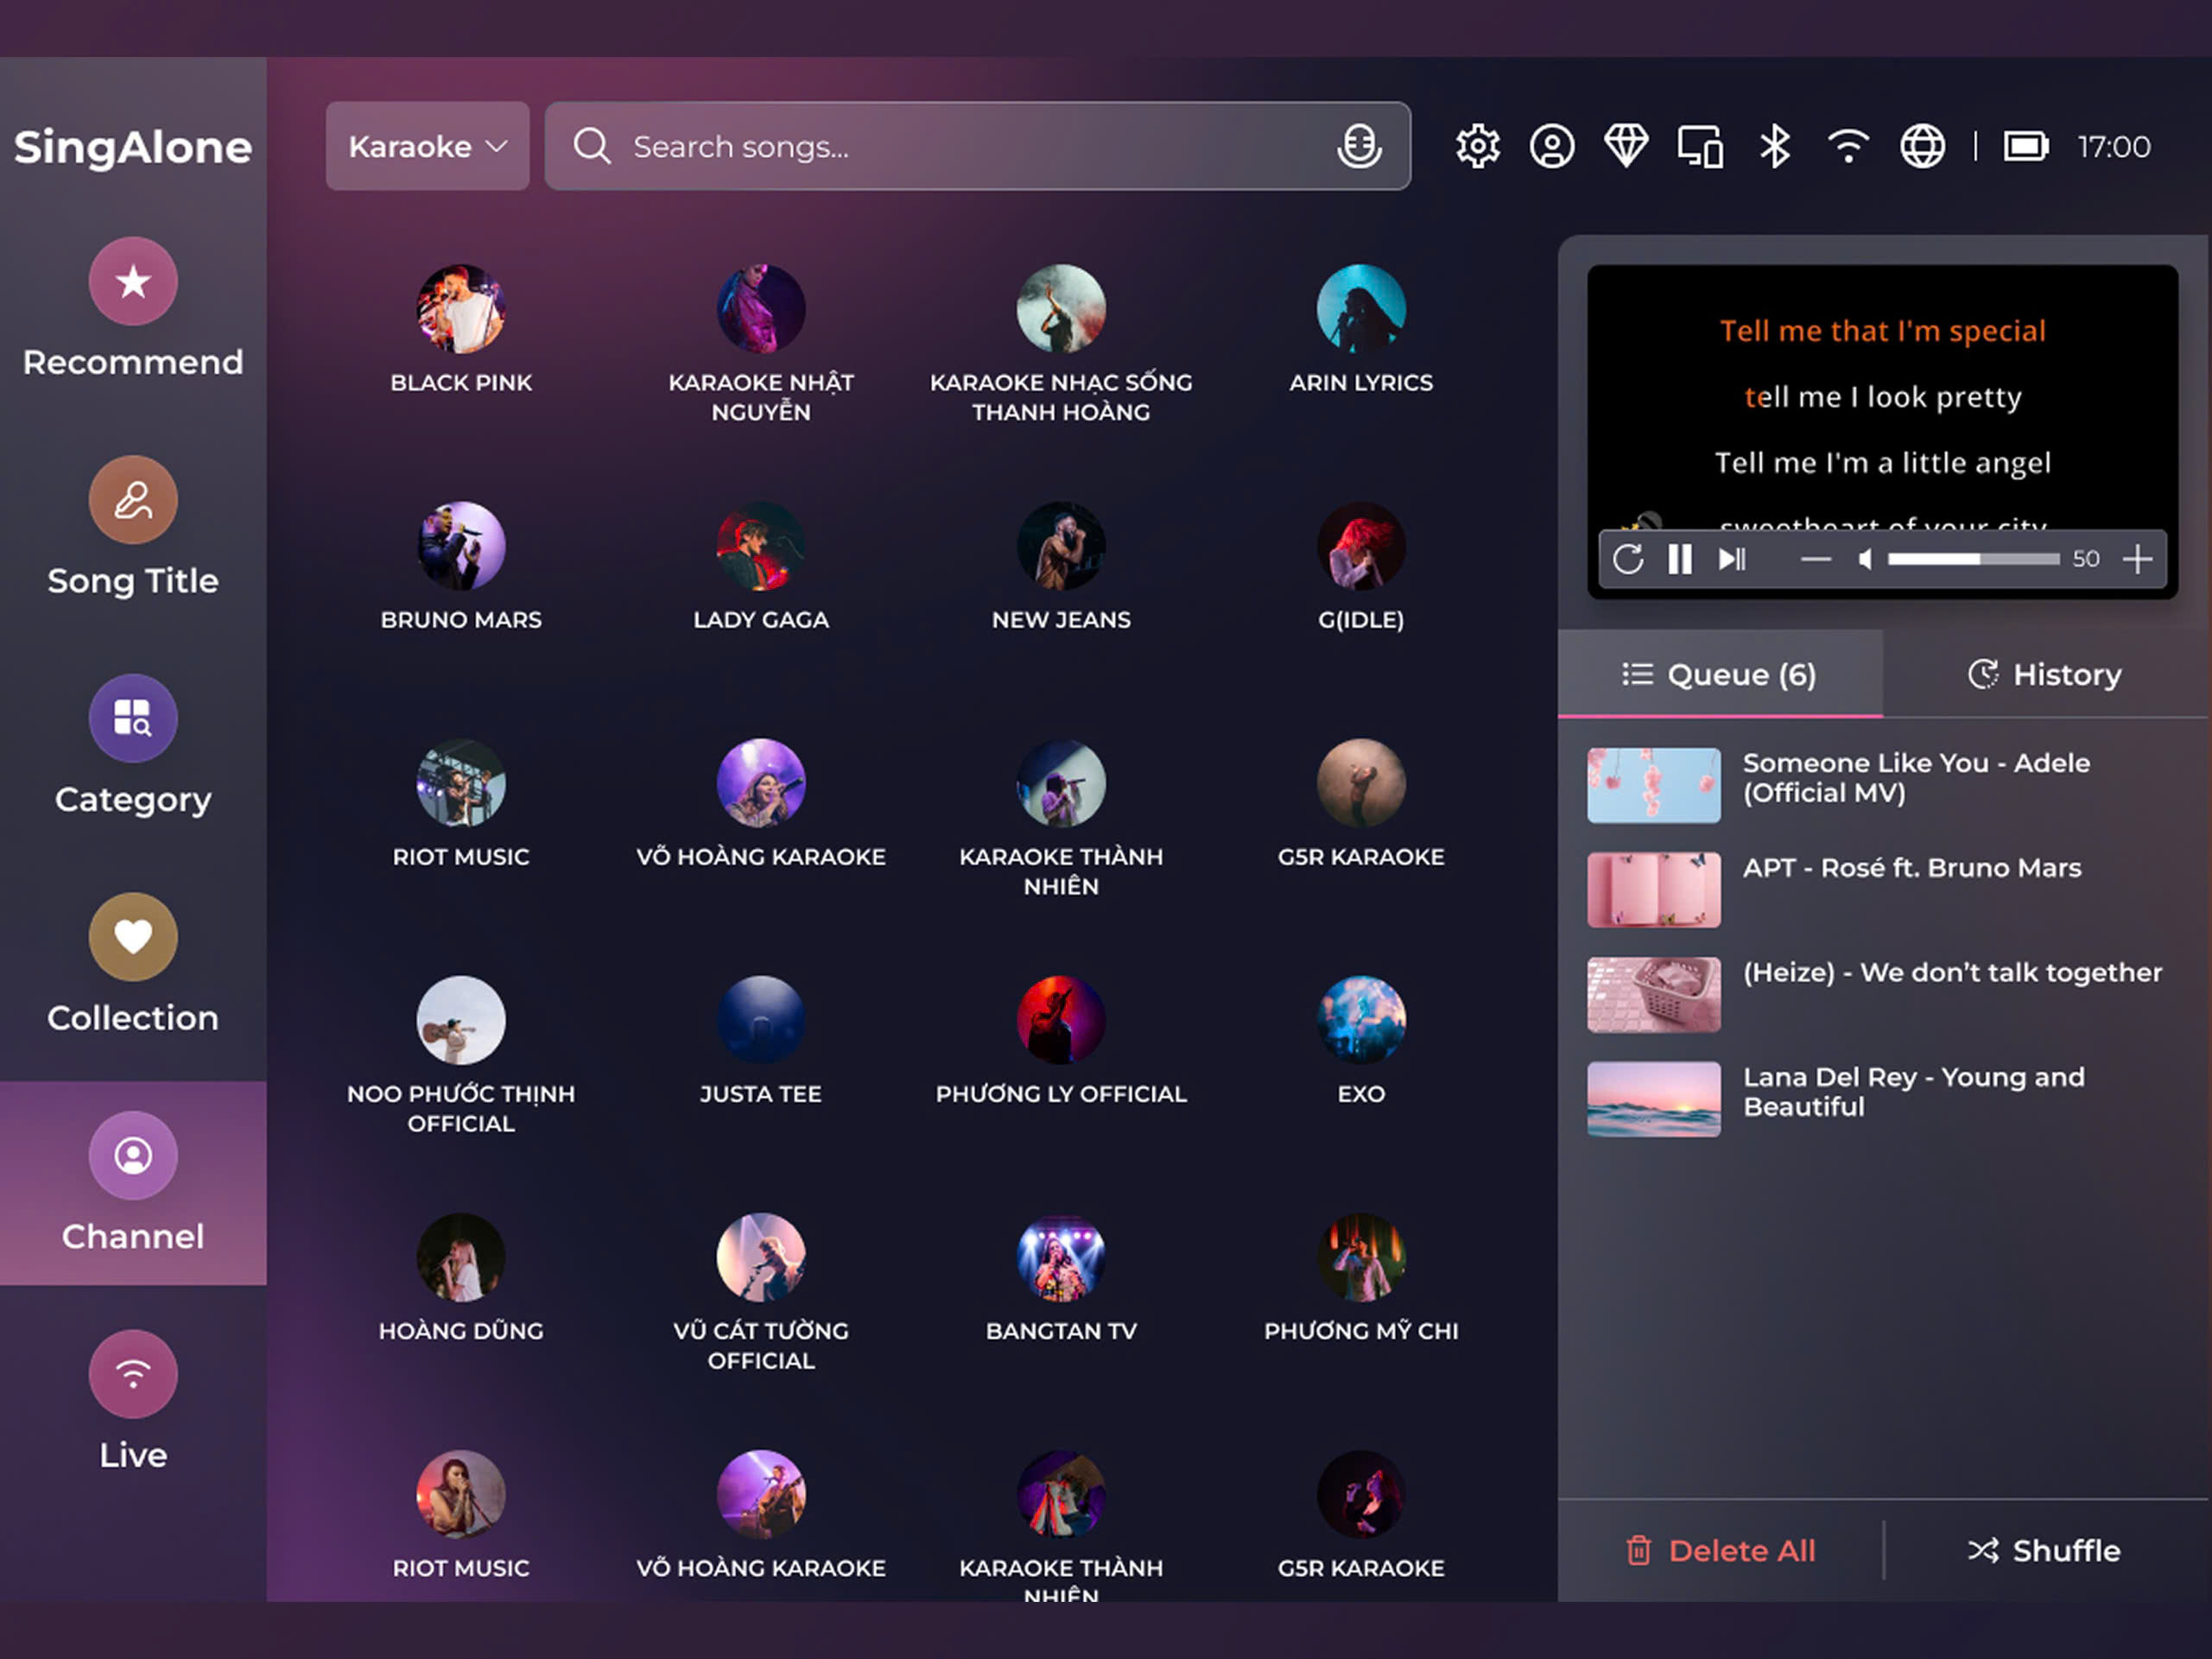
Task: Toggle Wi-Fi icon in top bar
Action: (x=1848, y=147)
